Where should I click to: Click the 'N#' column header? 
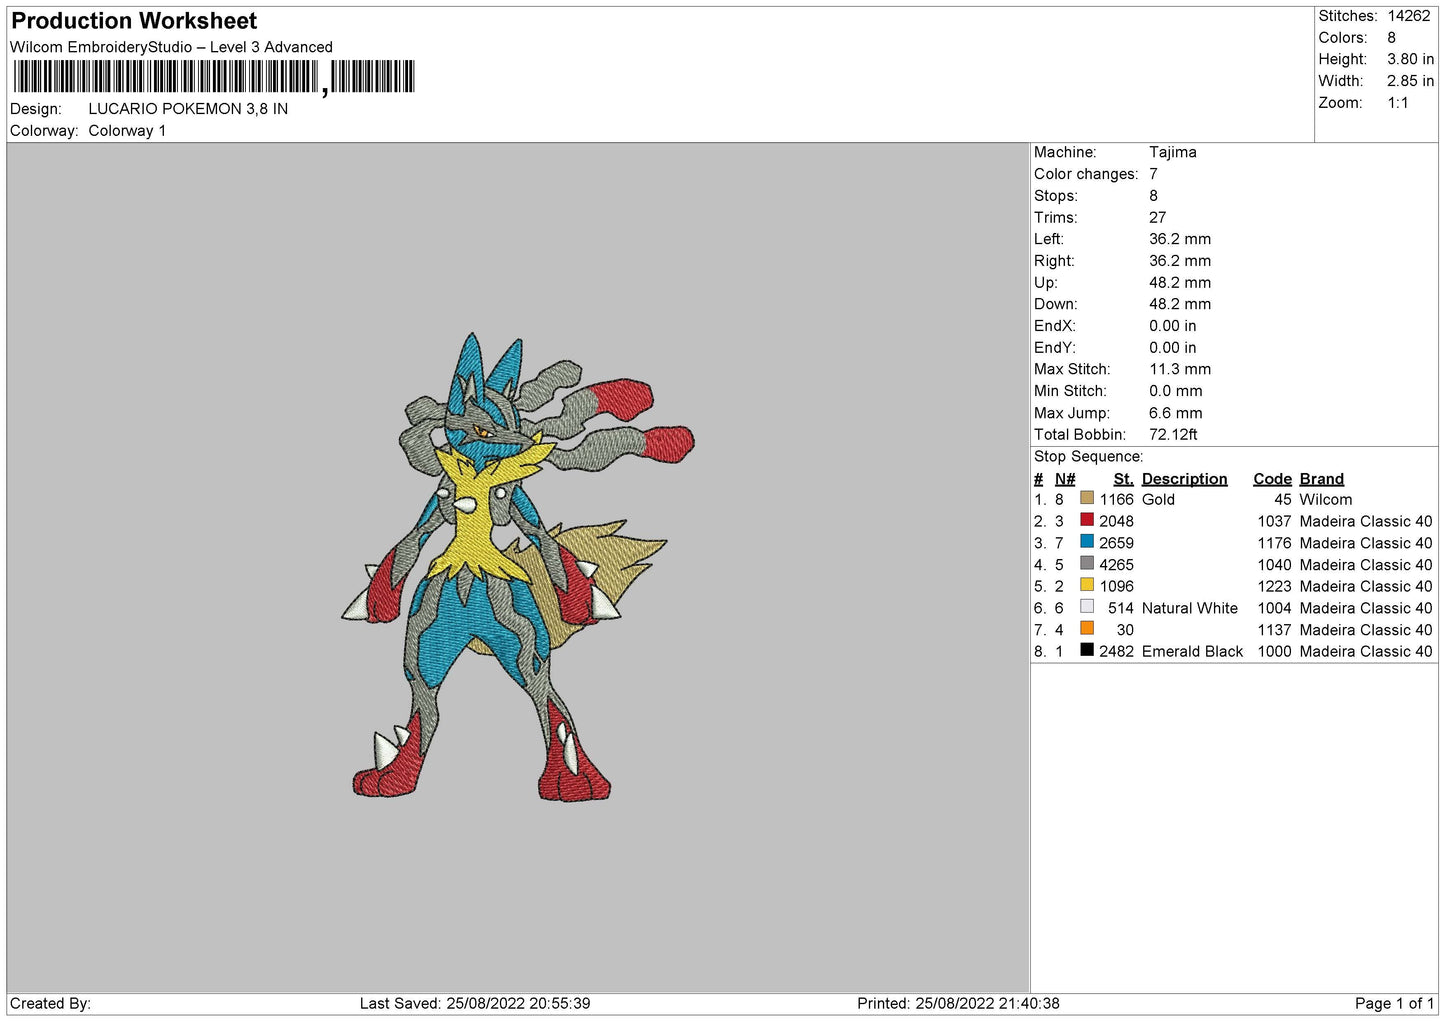pos(1065,479)
